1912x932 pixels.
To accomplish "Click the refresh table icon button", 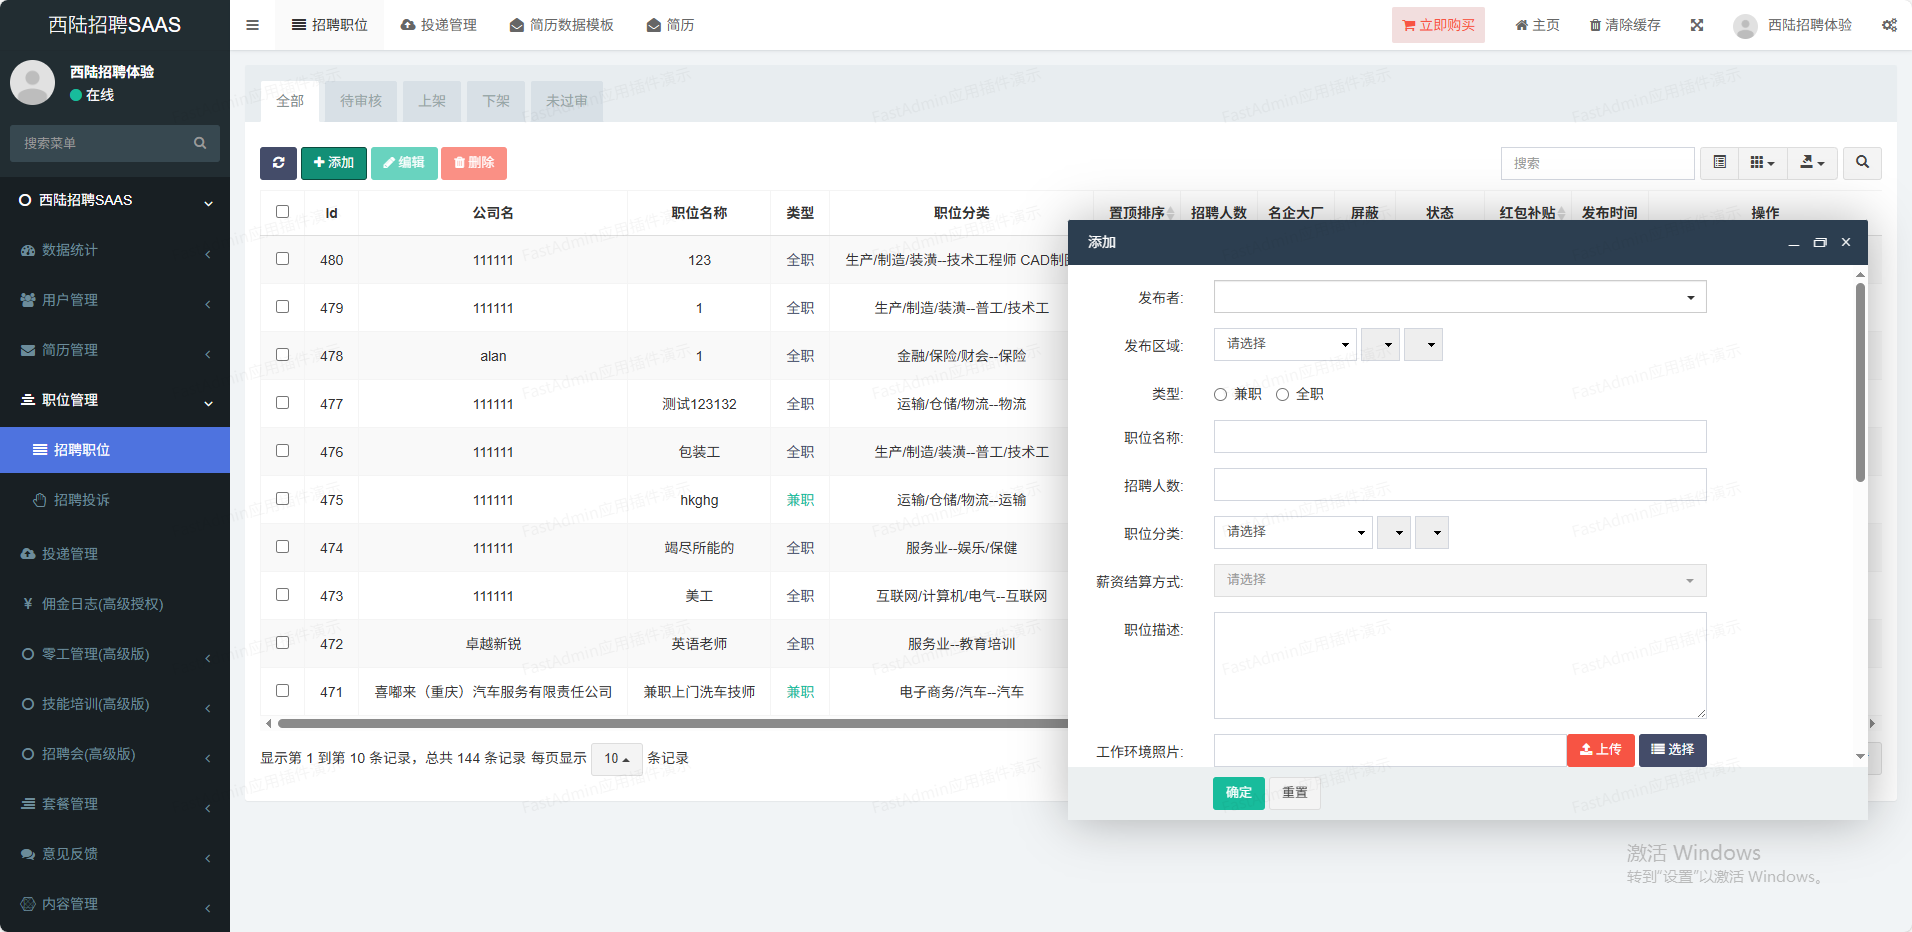I will pyautogui.click(x=278, y=163).
